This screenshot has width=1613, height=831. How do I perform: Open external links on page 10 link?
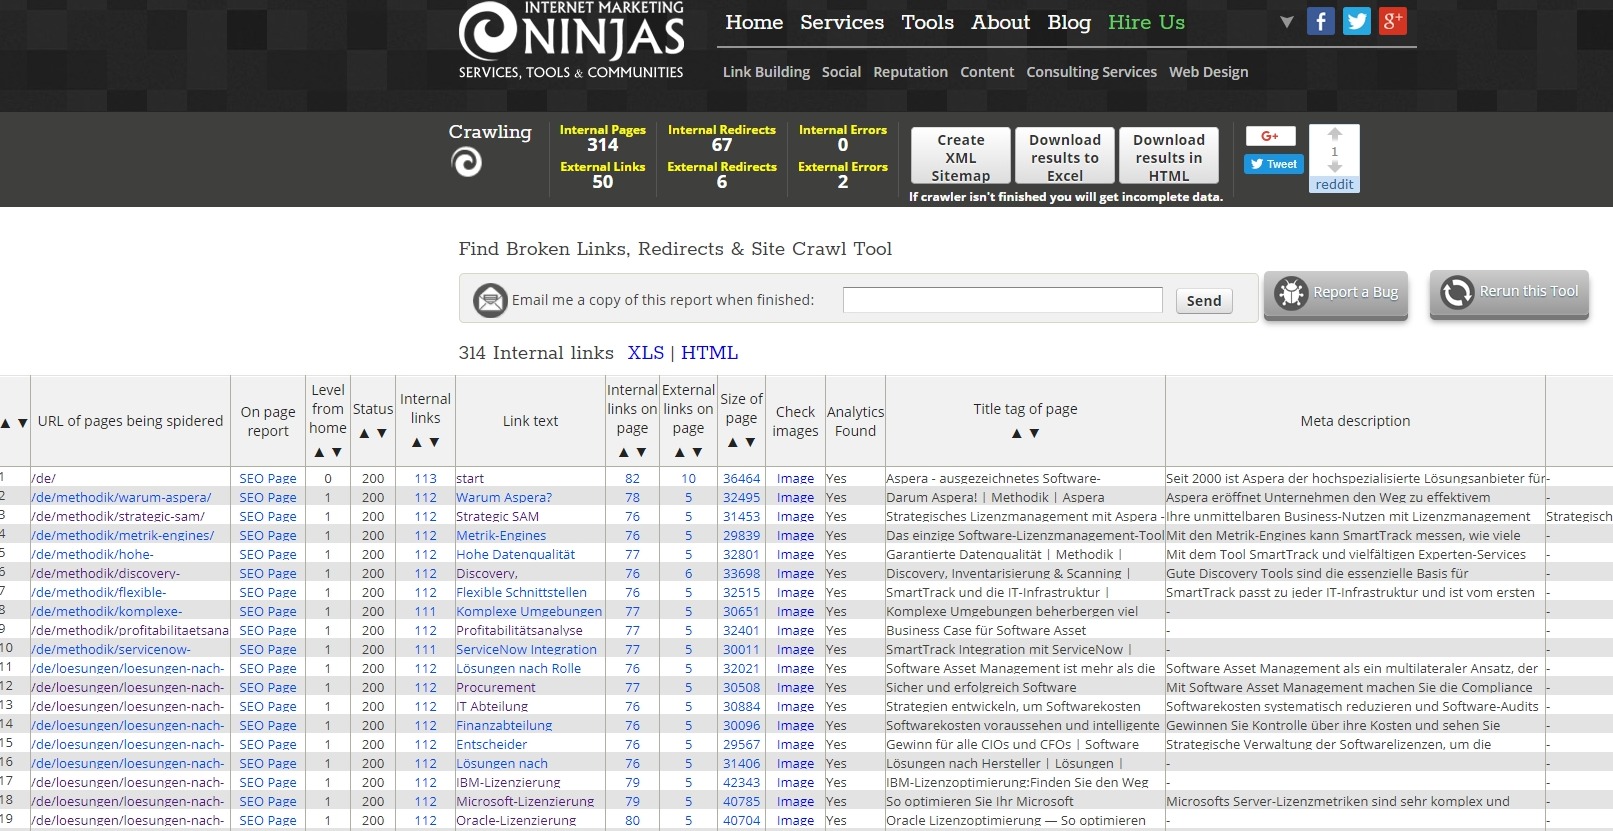coord(688,478)
